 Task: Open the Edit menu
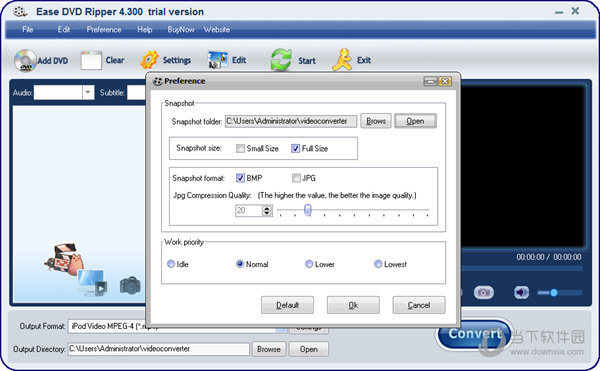tap(64, 29)
